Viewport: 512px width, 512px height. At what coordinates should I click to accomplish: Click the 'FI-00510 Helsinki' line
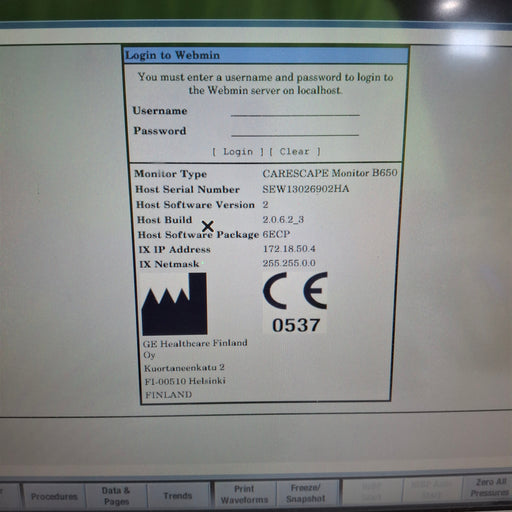185,381
